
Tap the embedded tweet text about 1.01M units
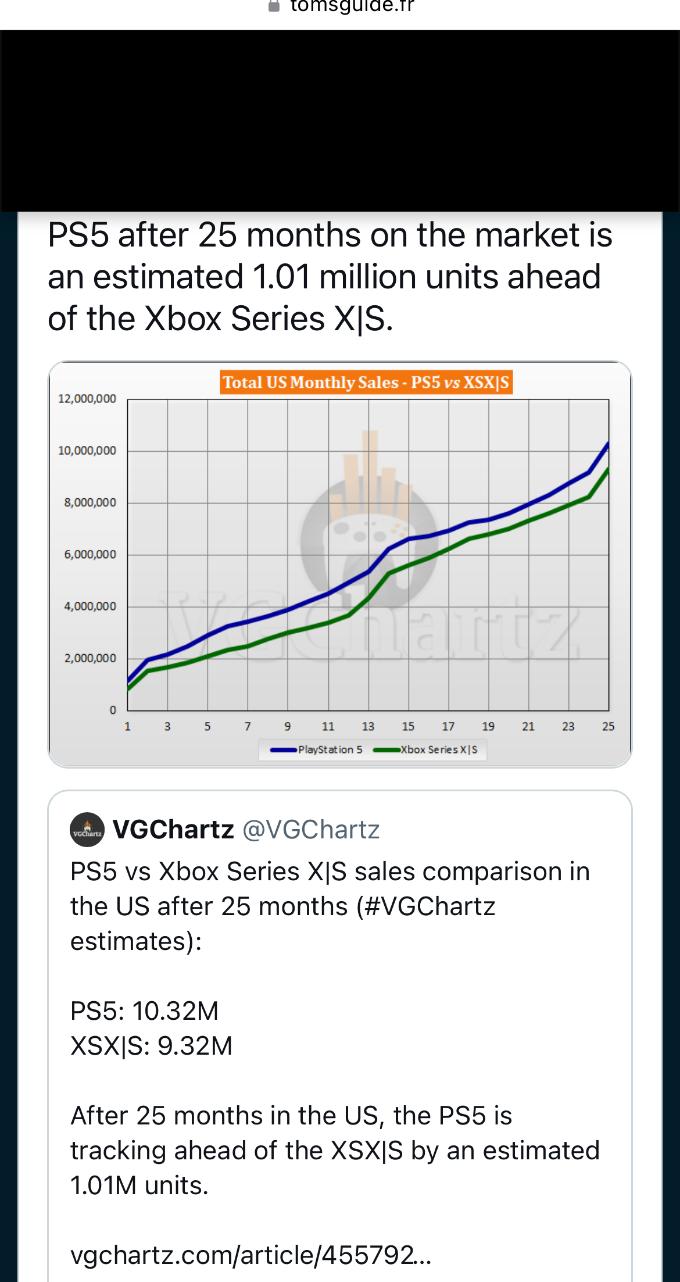pyautogui.click(x=335, y=1151)
